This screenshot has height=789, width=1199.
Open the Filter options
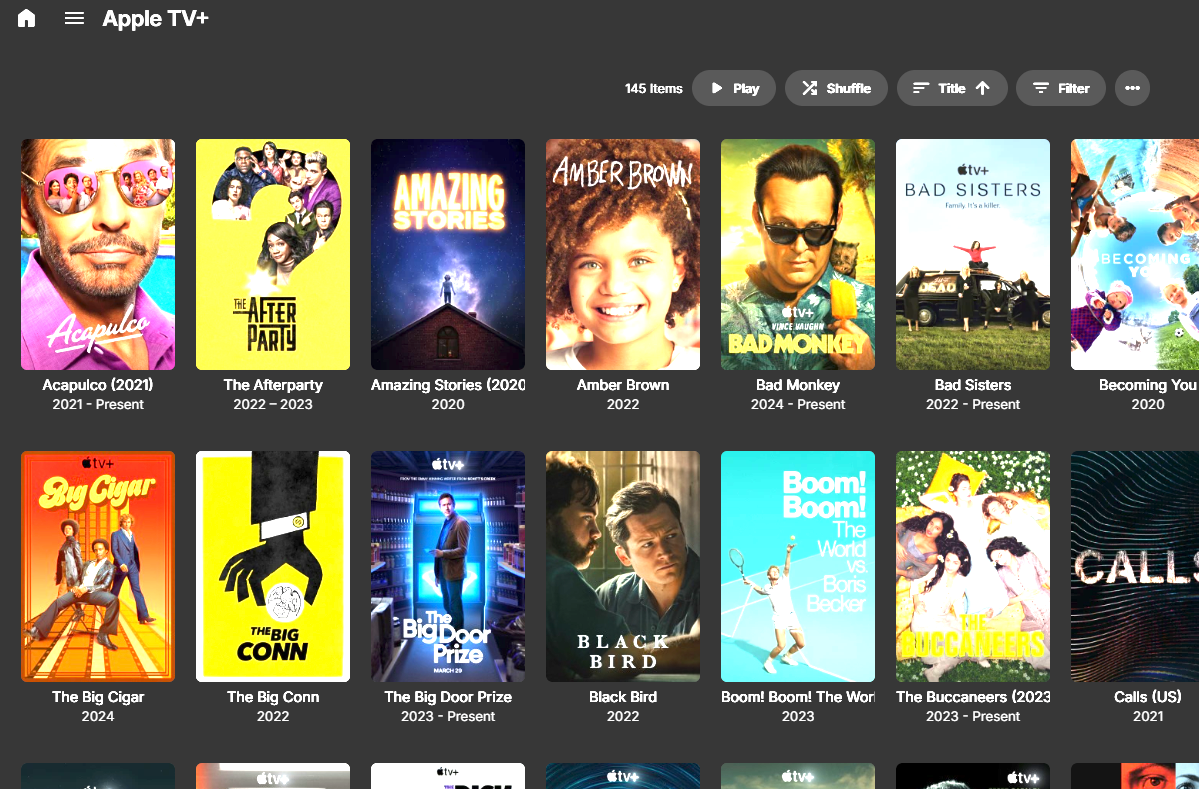pyautogui.click(x=1061, y=88)
